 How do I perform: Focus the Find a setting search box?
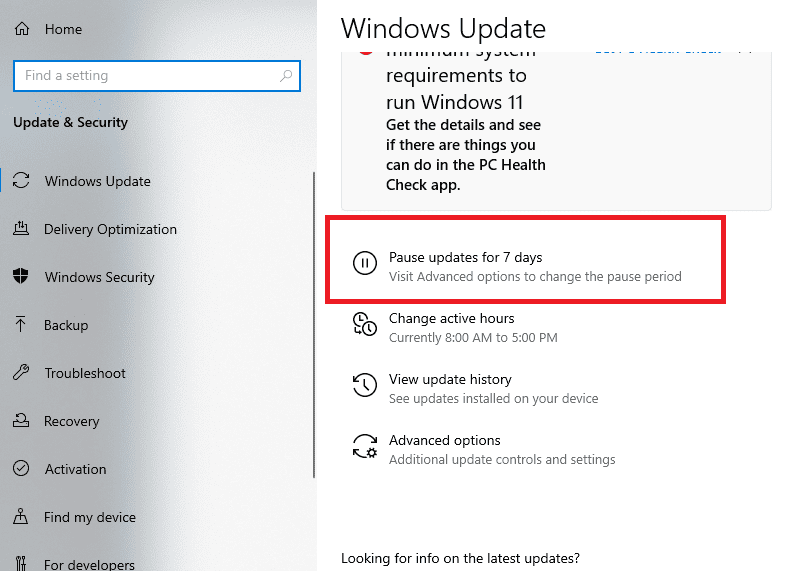click(x=157, y=76)
